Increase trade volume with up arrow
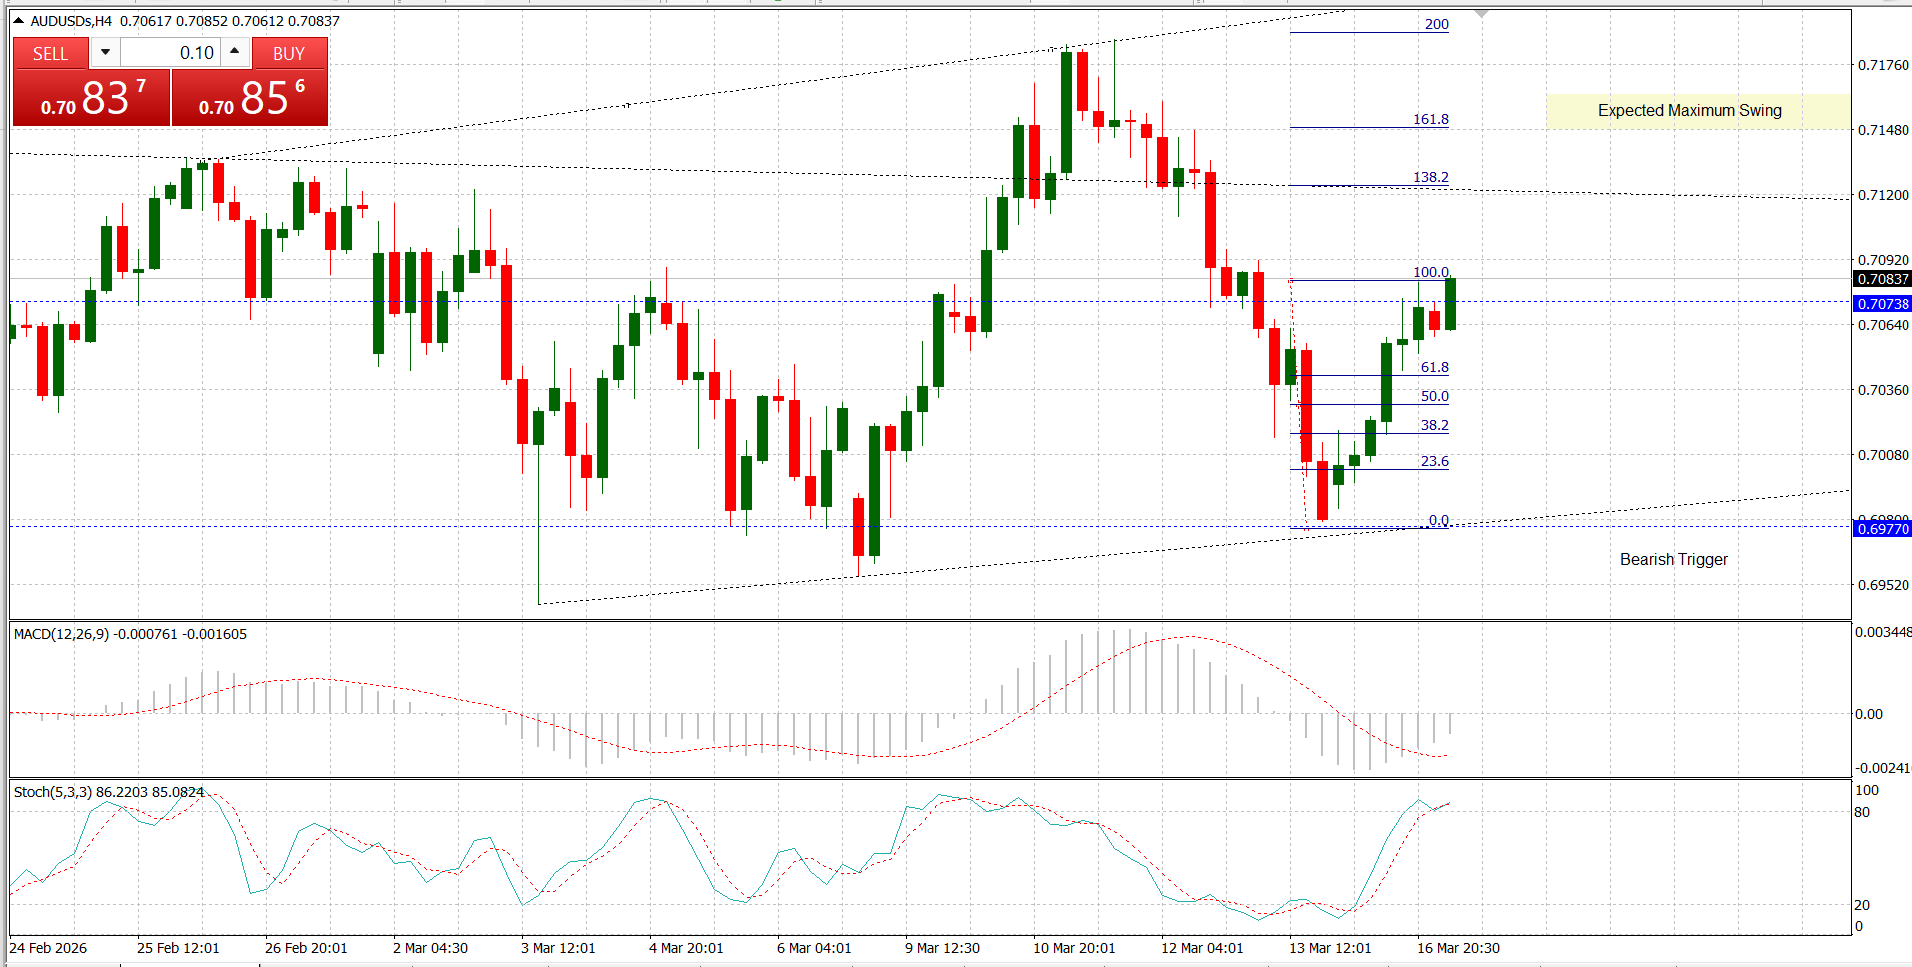Image resolution: width=1912 pixels, height=967 pixels. tap(235, 53)
